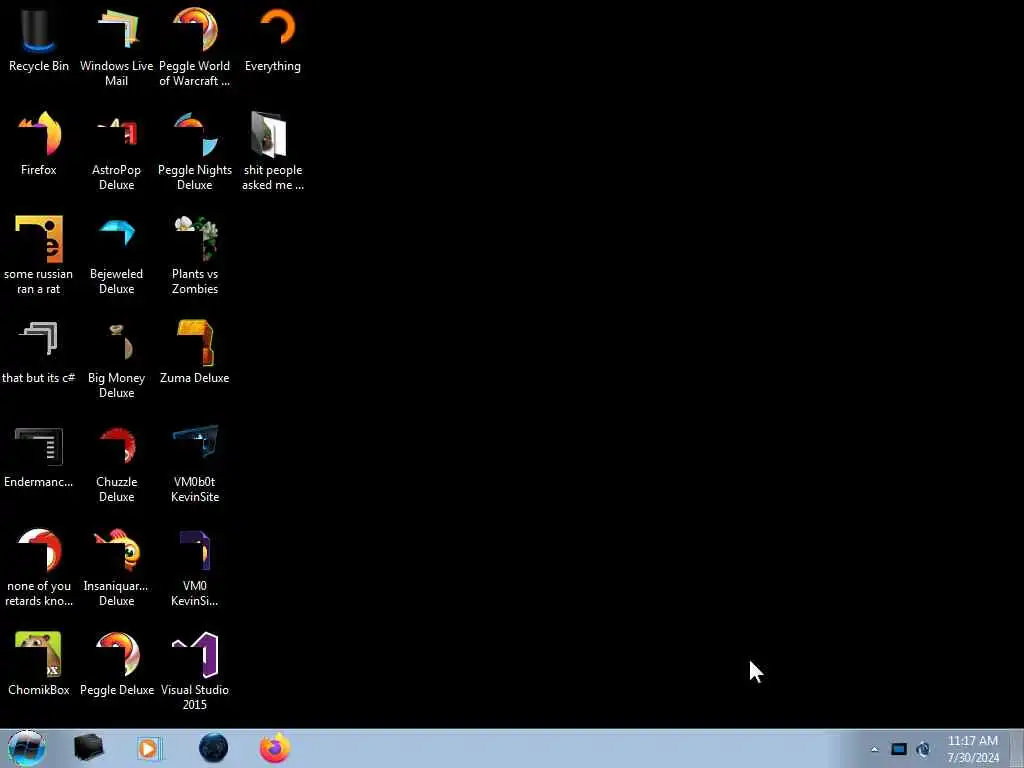1024x768 pixels.
Task: Select Insaniquarium Deluxe desktop icon
Action: pyautogui.click(x=116, y=567)
